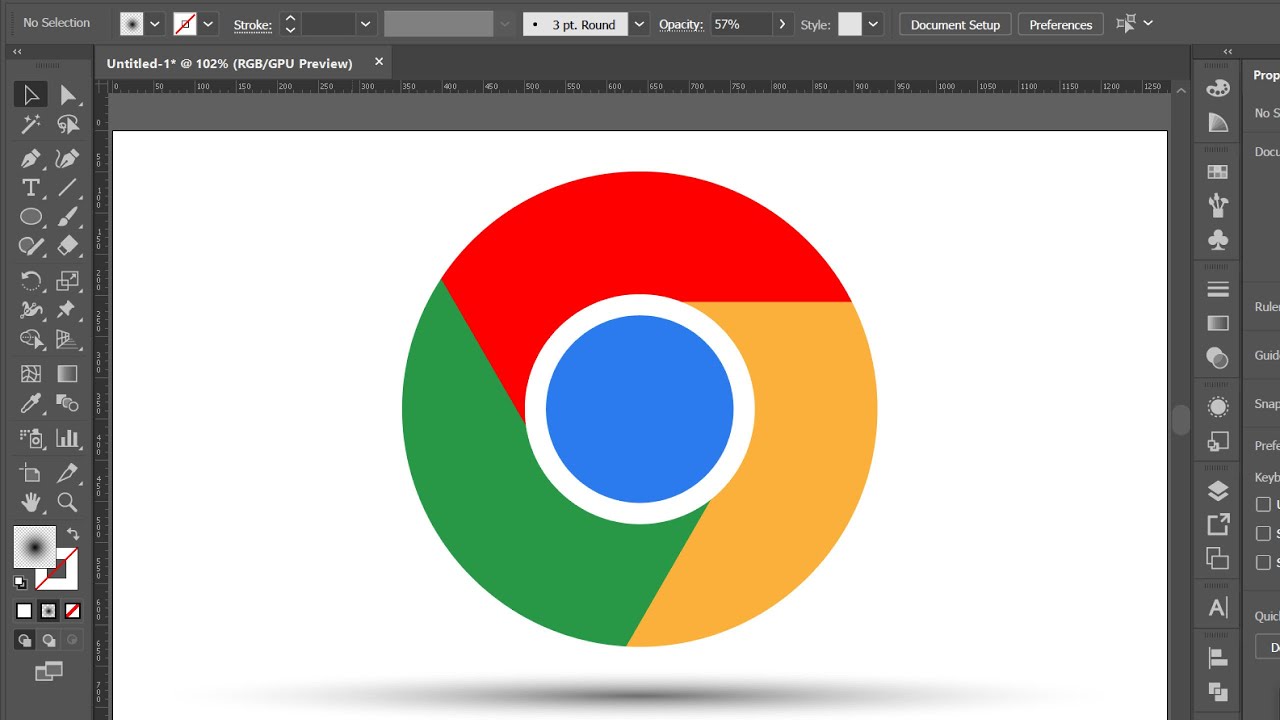Select the Blend tool
Screen dimensions: 1280x720
(68, 403)
